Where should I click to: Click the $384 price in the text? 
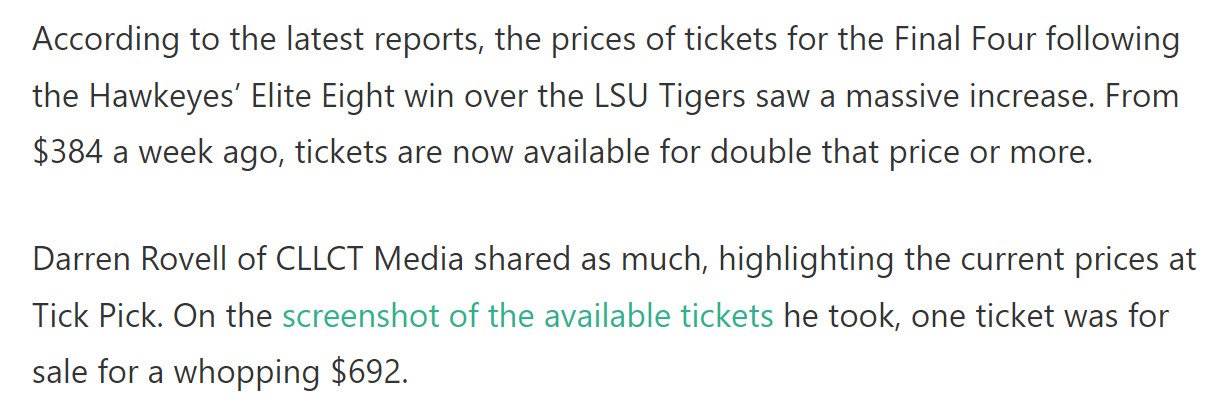(66, 154)
